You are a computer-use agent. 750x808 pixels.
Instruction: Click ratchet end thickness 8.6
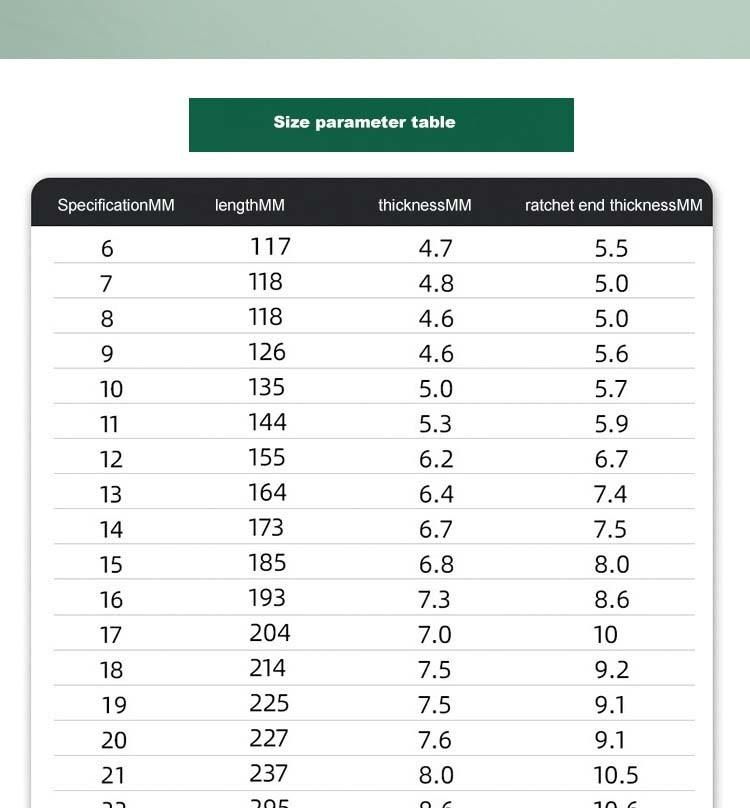coord(612,600)
